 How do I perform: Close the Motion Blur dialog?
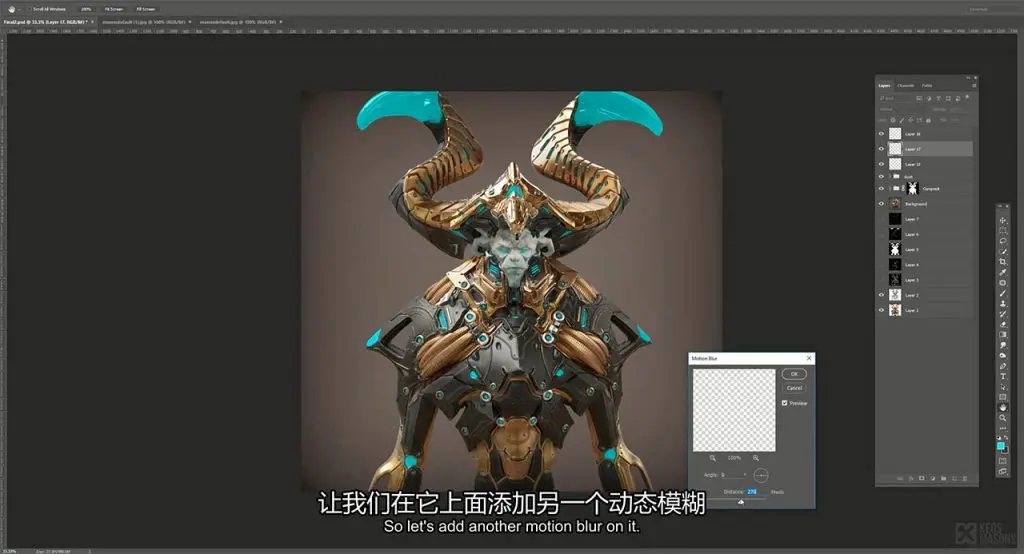click(x=809, y=358)
